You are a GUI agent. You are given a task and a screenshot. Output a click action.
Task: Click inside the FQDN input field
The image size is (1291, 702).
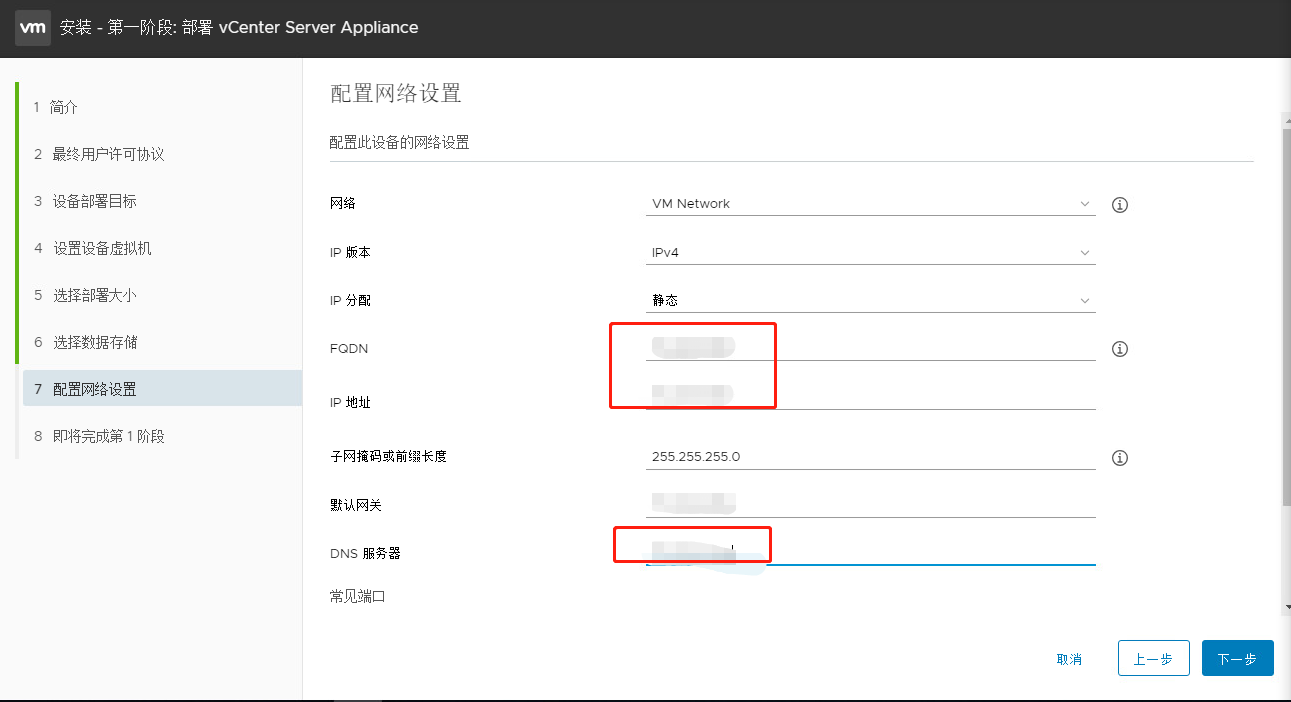[x=870, y=348]
